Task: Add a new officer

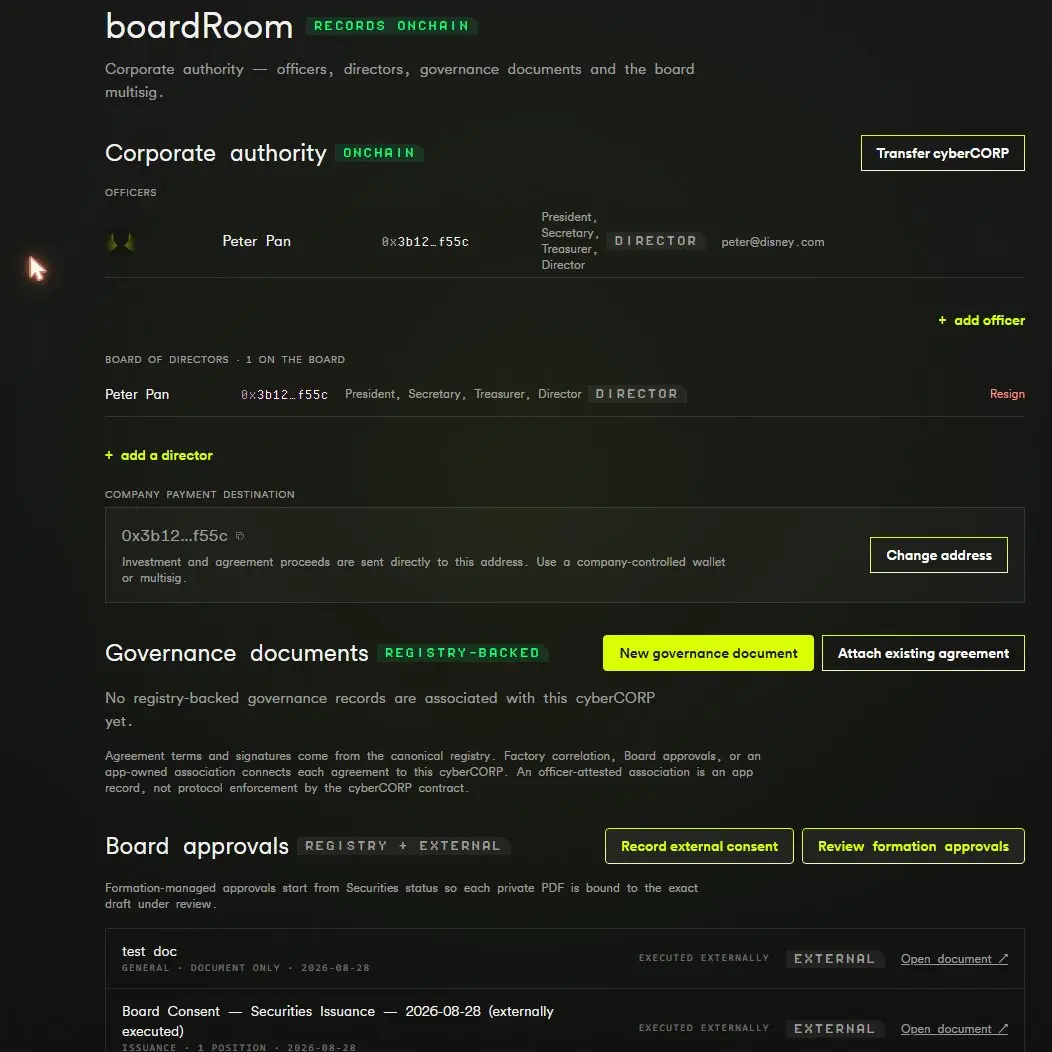Action: click(981, 321)
